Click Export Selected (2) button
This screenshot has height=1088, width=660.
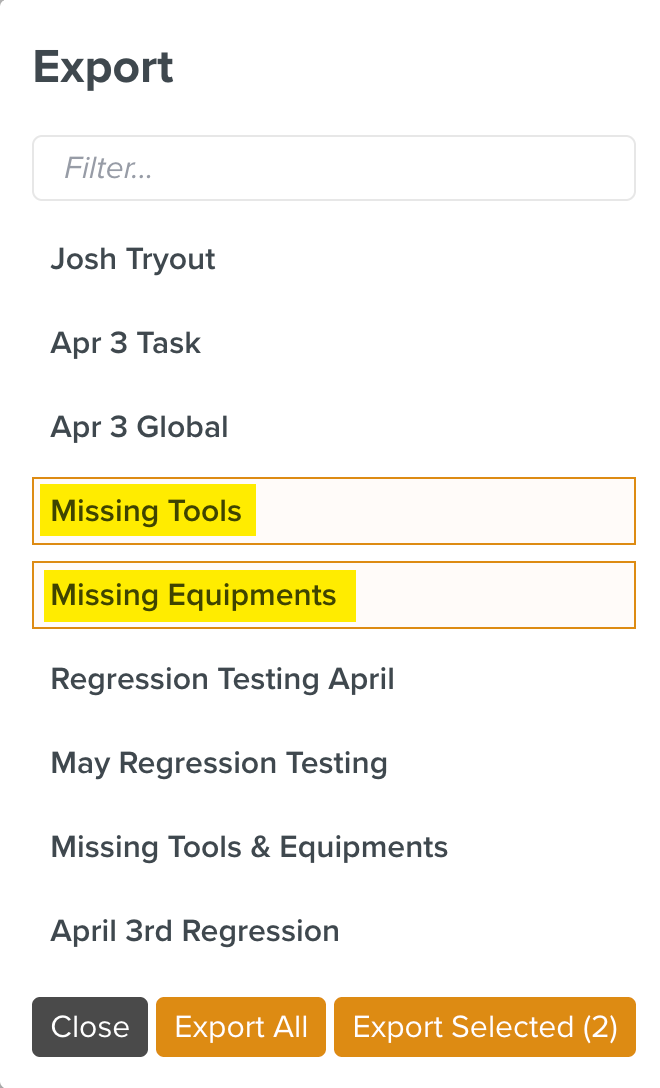485,1027
